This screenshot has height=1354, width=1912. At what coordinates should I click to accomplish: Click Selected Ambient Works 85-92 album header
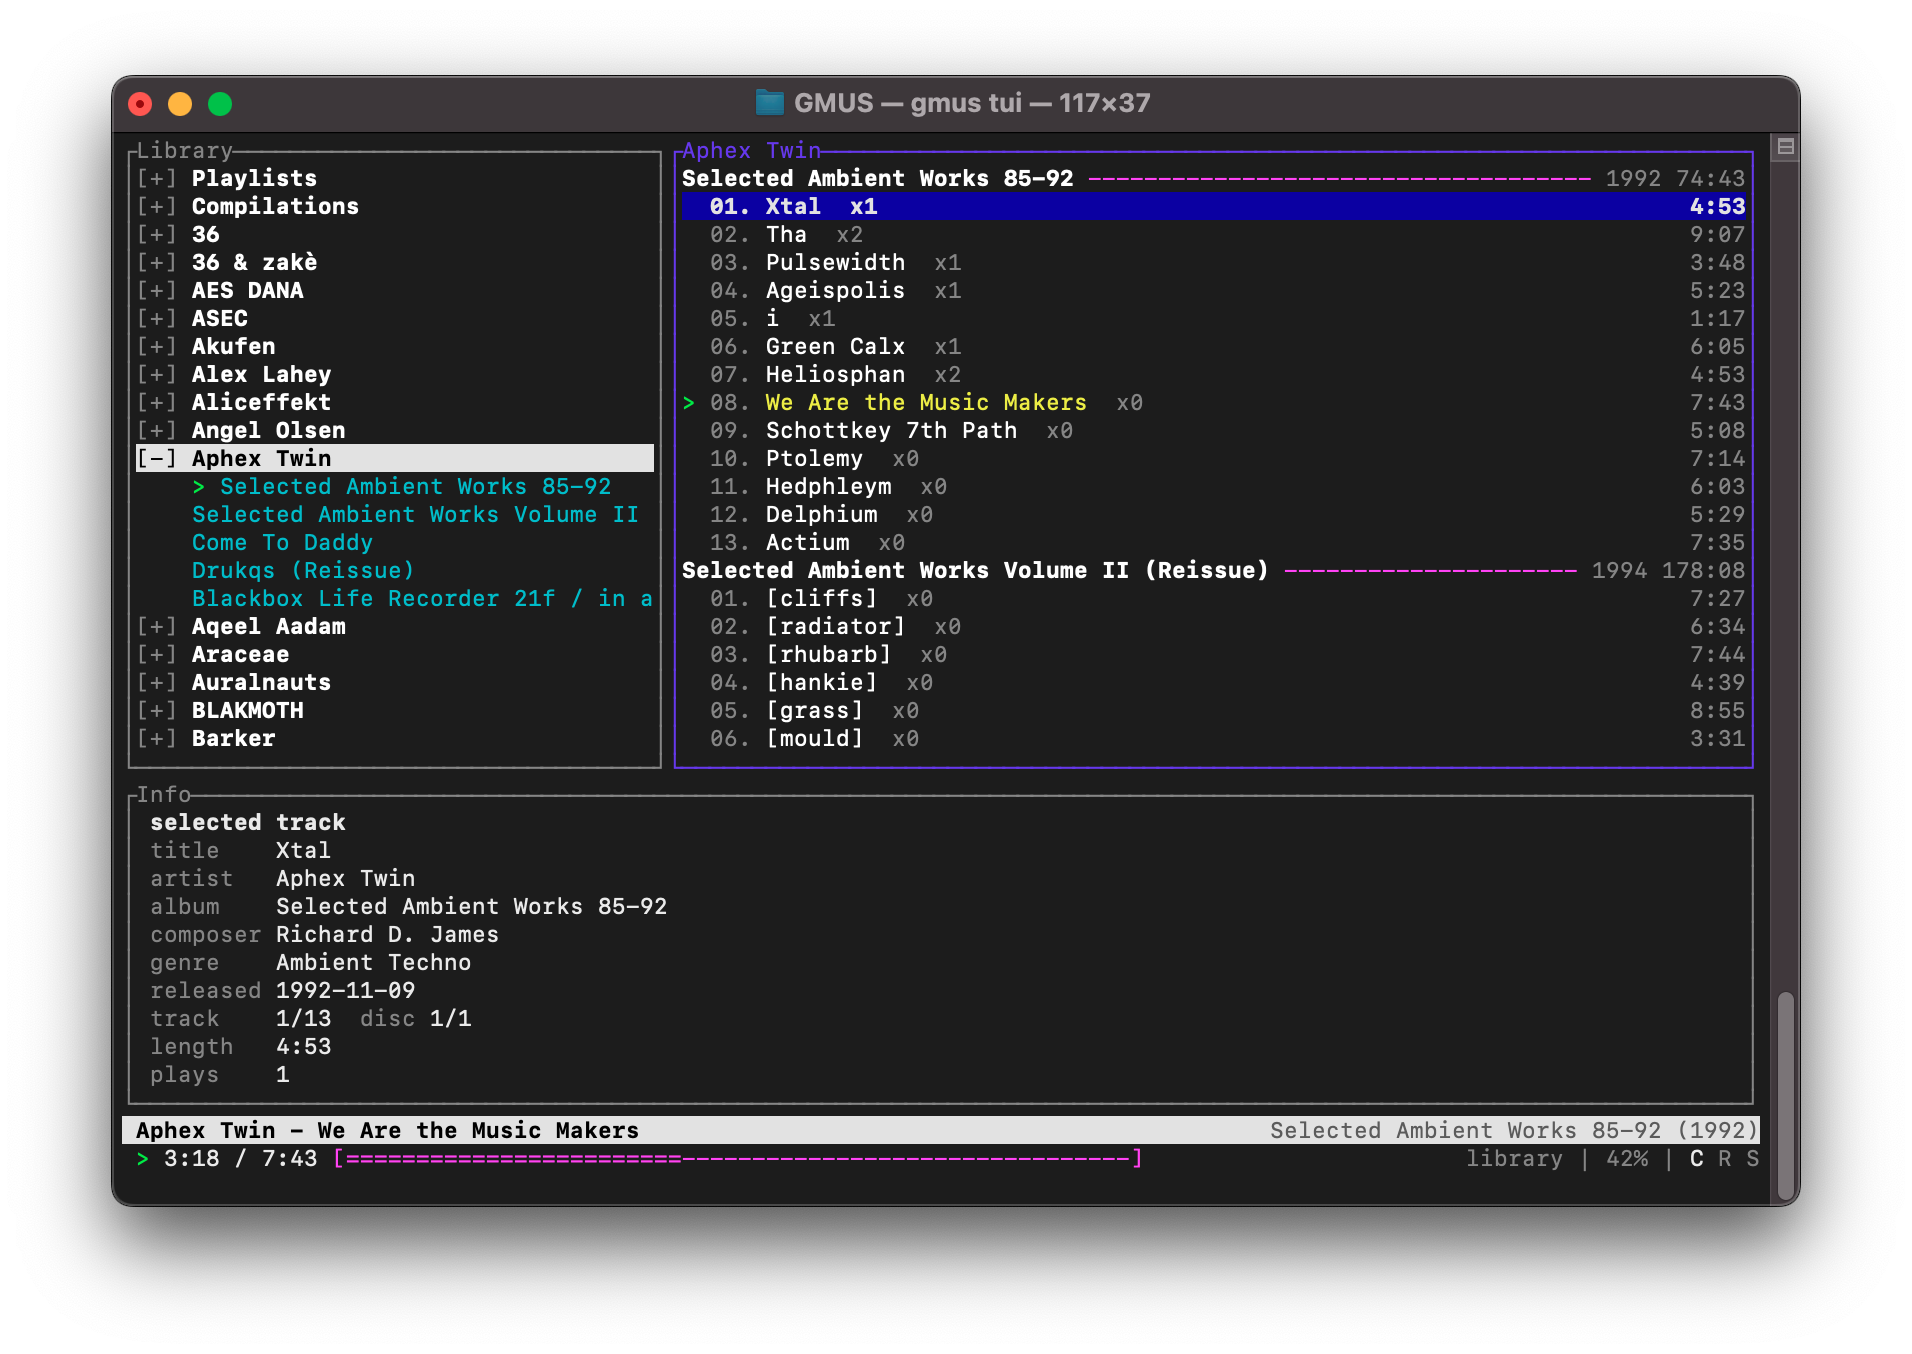click(1213, 179)
